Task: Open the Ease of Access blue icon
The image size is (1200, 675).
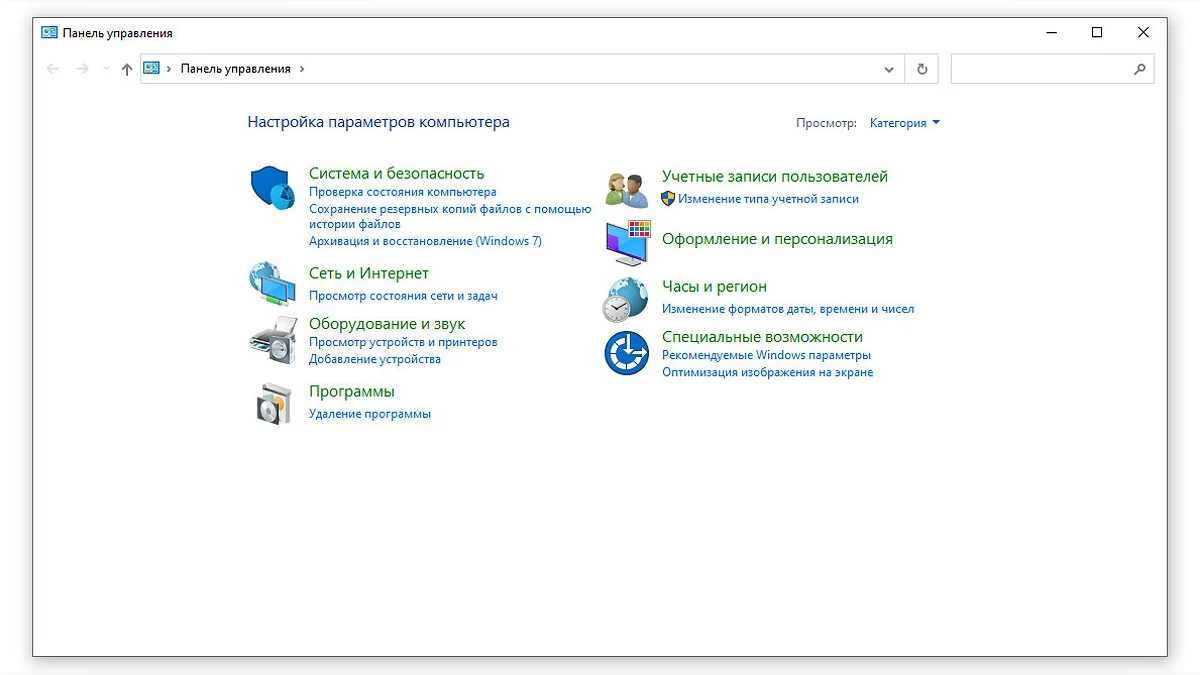Action: pyautogui.click(x=627, y=353)
